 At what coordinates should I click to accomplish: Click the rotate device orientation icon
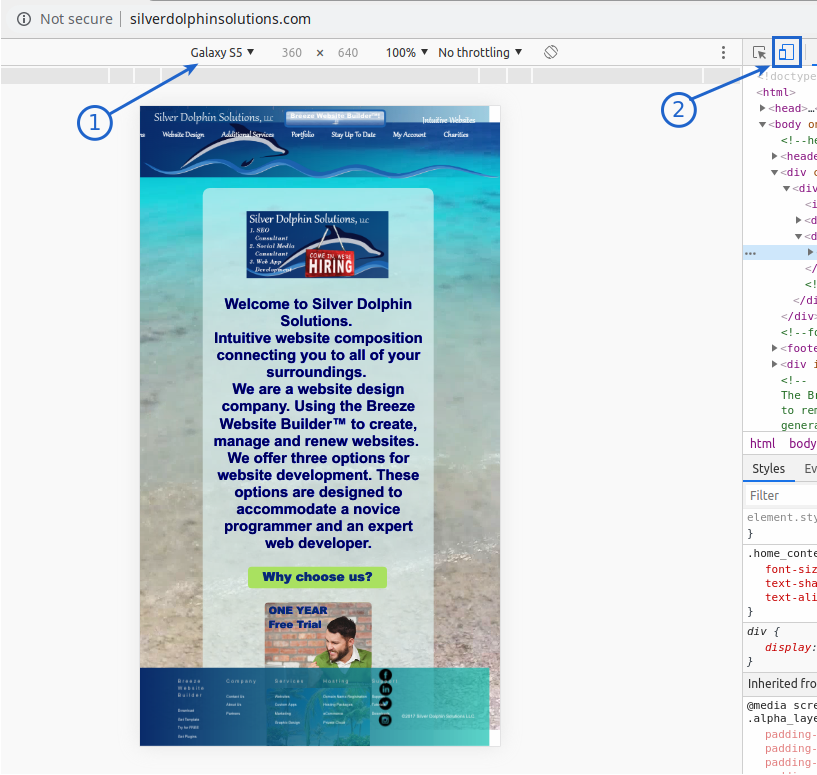[x=551, y=52]
